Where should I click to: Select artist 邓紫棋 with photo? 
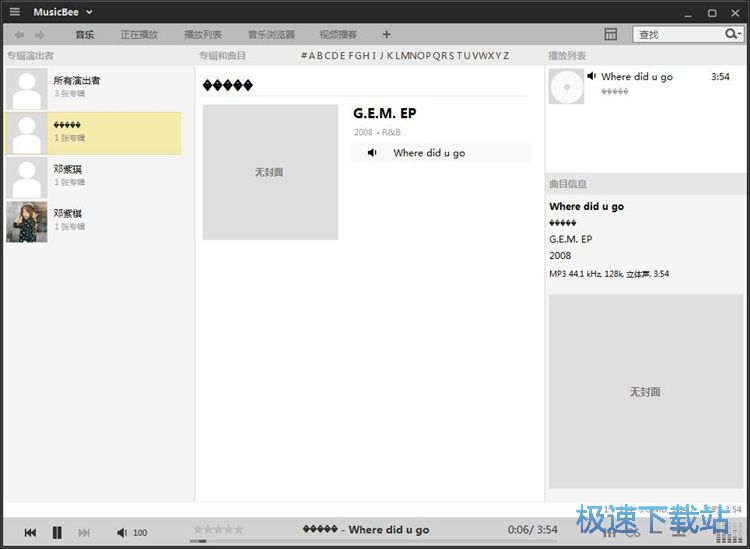tap(93, 221)
